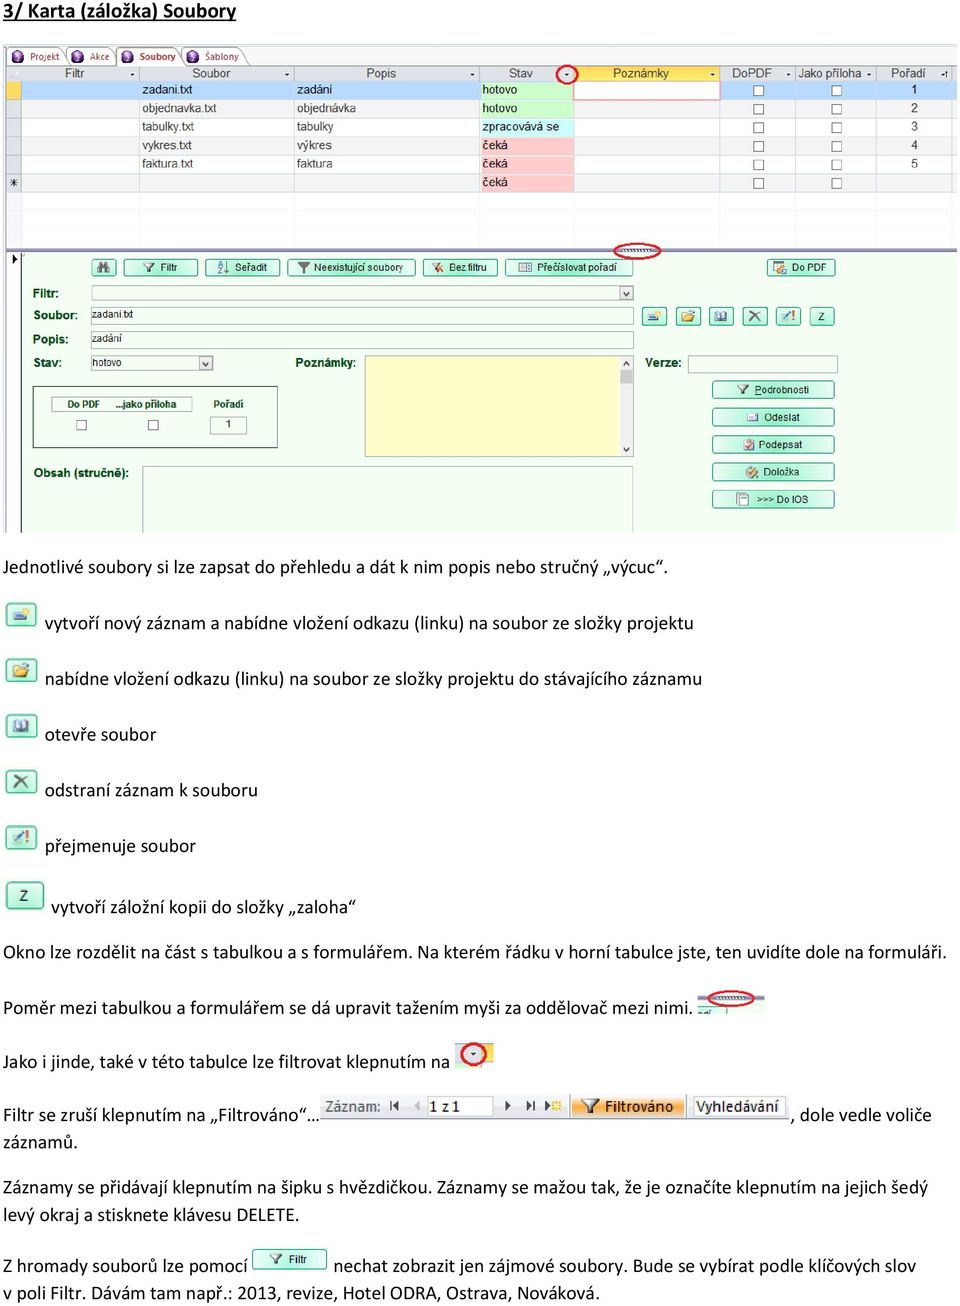Click legend folder icon beside 'nabídne vložení odkazu'
Screen dimensions: 960x1306
(21, 670)
